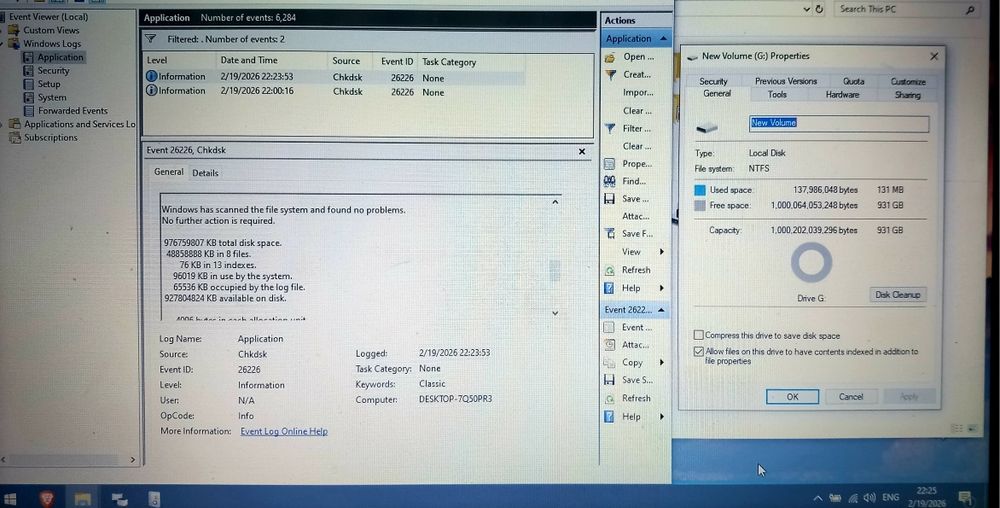The width and height of the screenshot is (1000, 508).
Task: Switch to the Details tab of Event 26226
Action: [x=205, y=173]
